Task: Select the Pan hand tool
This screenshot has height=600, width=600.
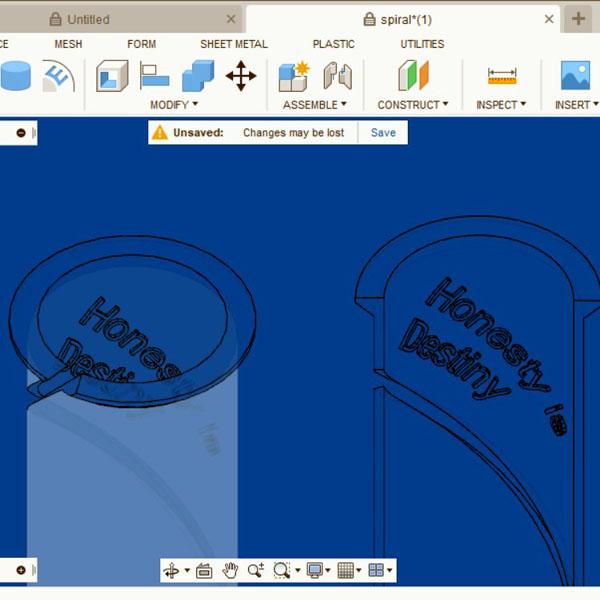Action: pos(230,571)
